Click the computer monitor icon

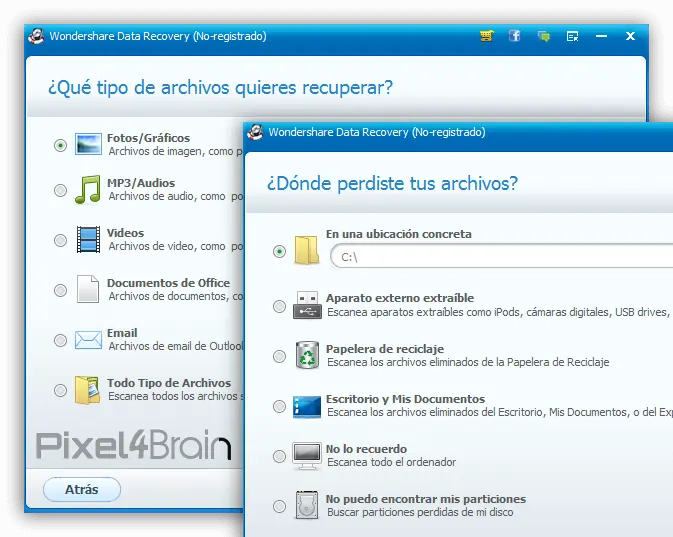[307, 456]
